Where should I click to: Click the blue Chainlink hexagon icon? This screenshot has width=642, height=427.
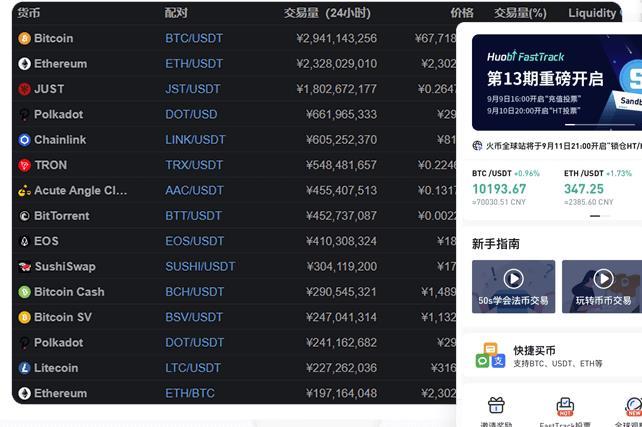point(25,140)
